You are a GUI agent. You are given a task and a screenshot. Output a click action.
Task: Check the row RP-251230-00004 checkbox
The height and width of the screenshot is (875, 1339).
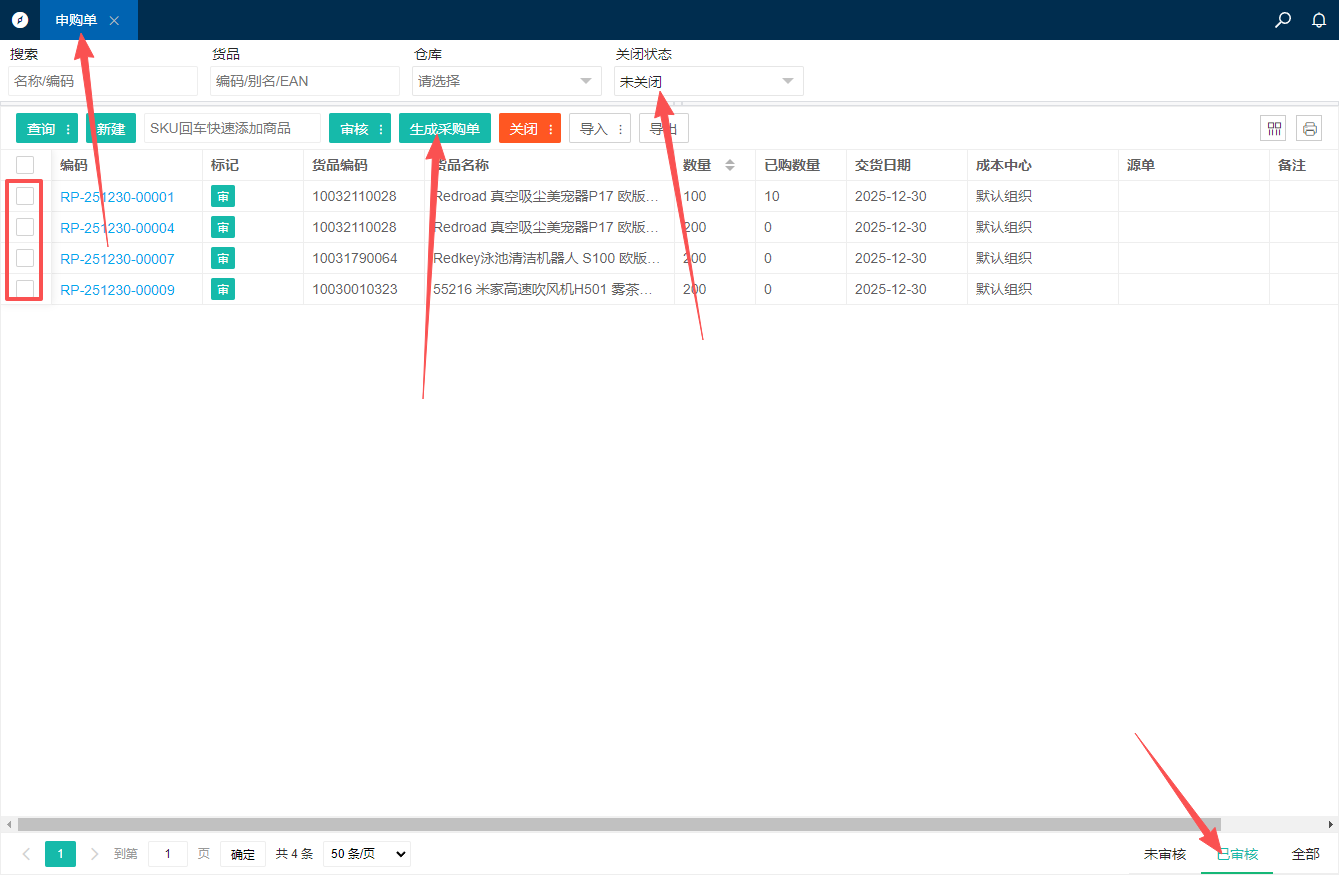point(25,227)
